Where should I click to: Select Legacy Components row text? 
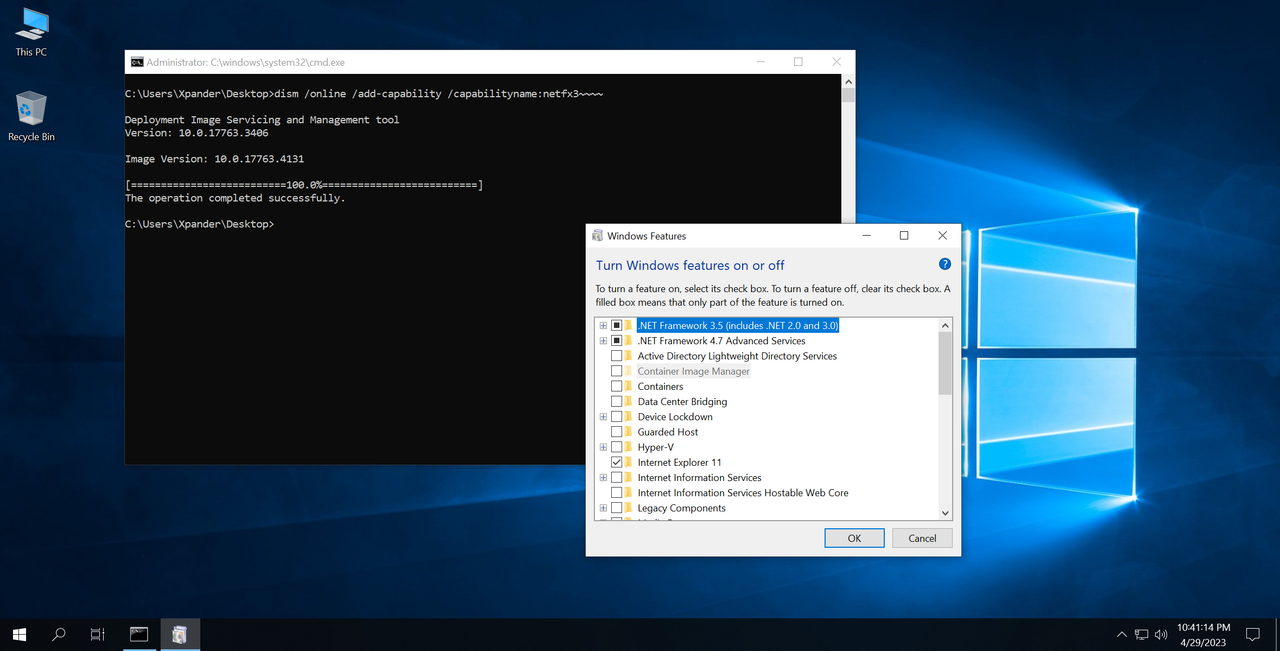(682, 508)
